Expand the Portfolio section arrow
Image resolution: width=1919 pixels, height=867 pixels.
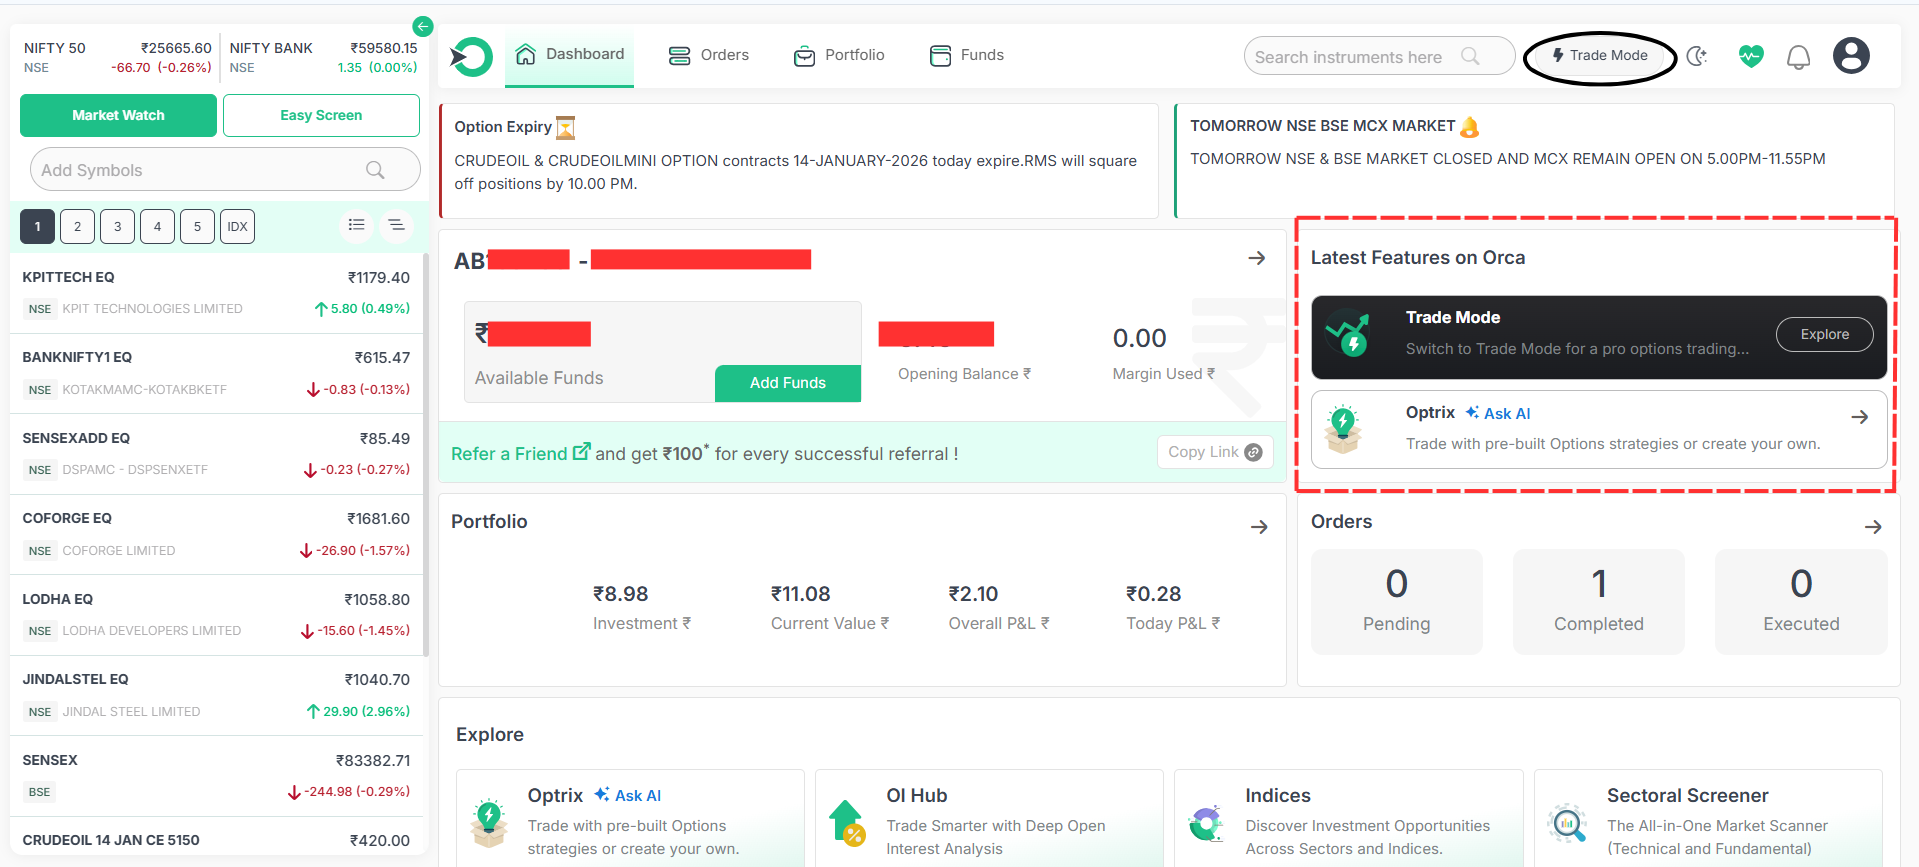1259,526
